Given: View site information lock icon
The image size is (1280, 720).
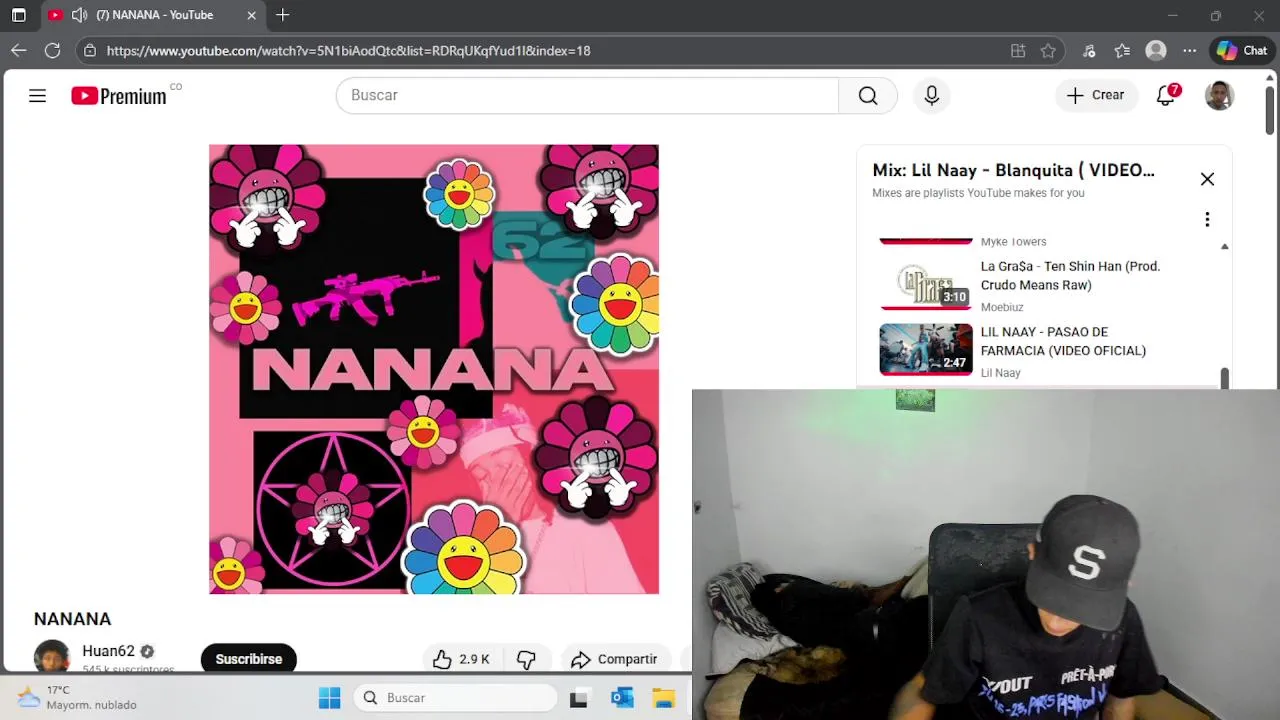Looking at the screenshot, I should 90,50.
